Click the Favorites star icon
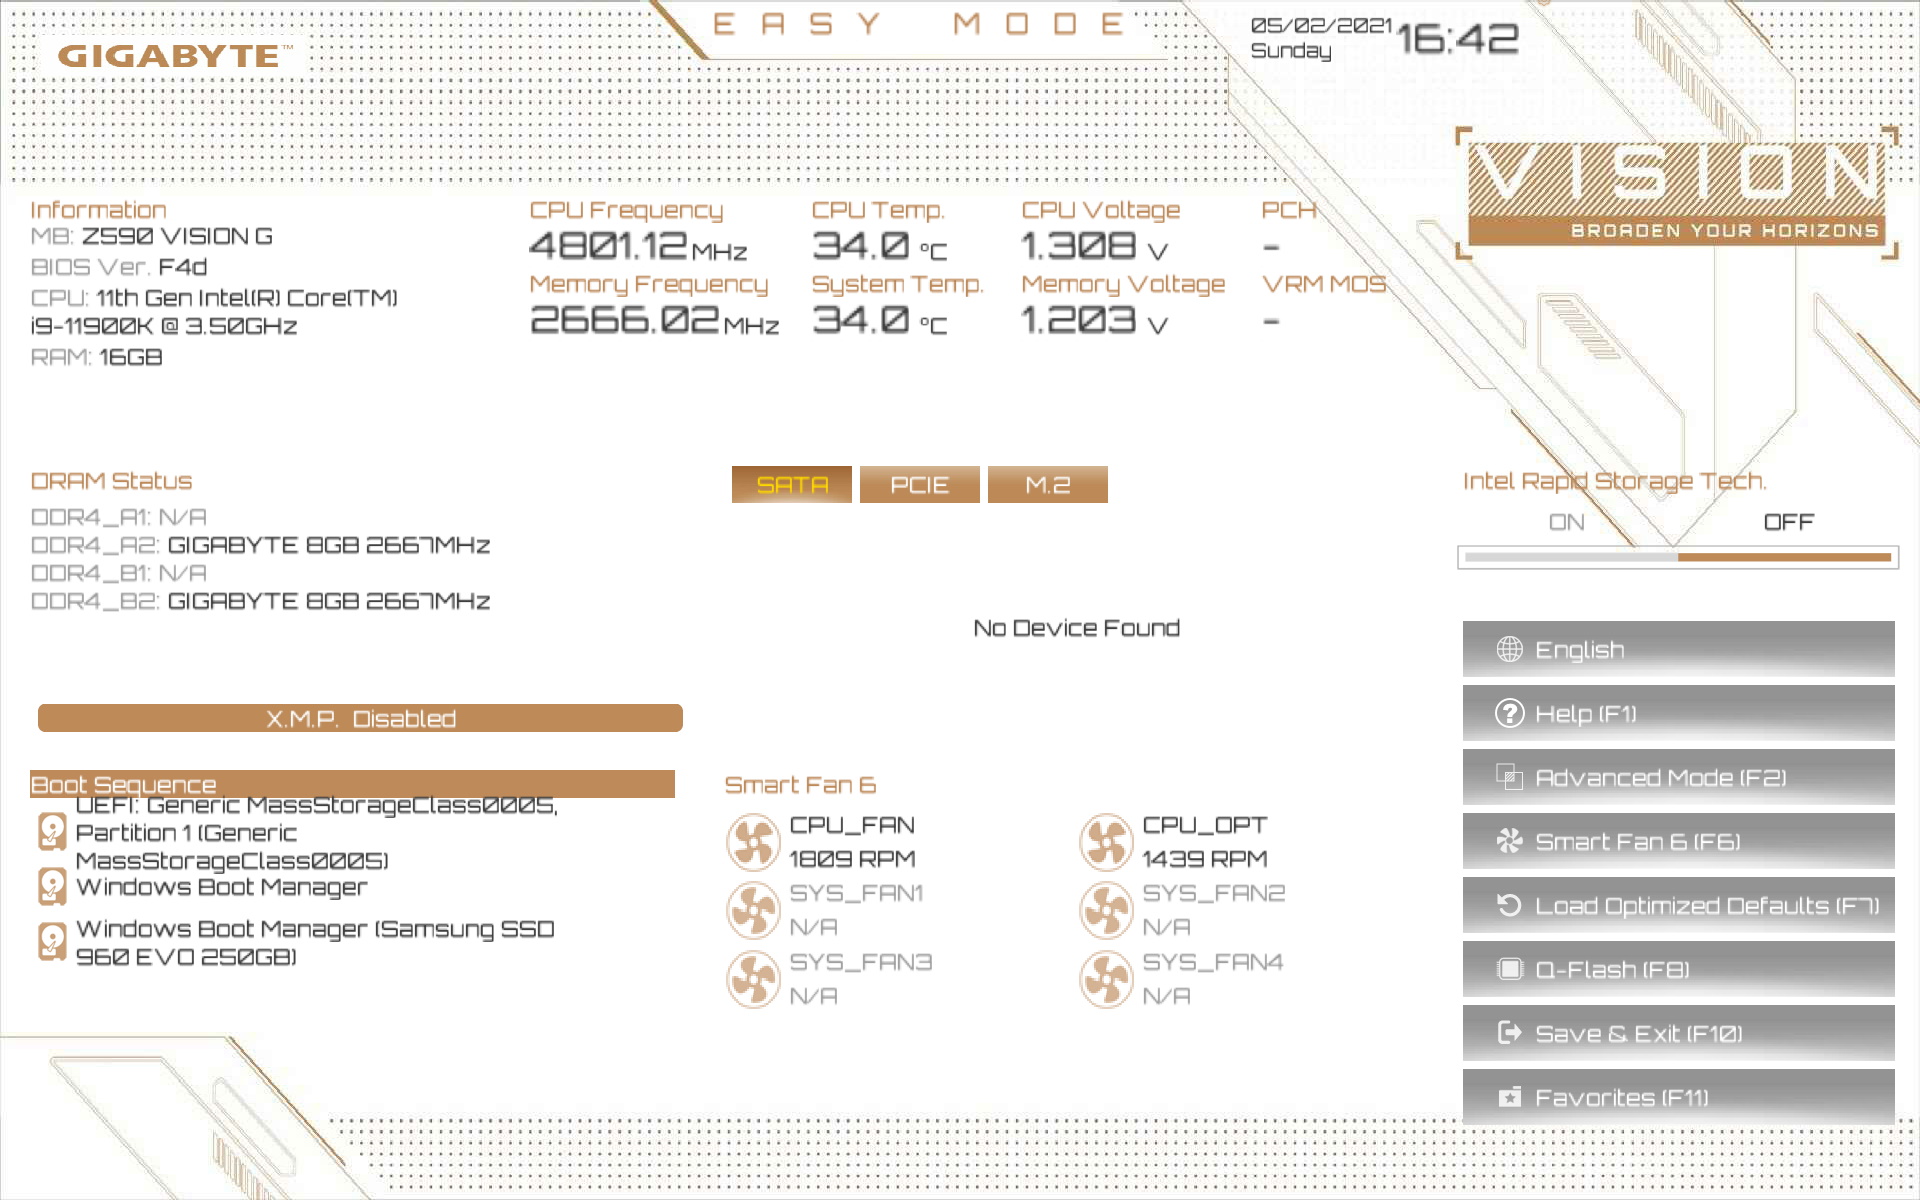Image resolution: width=1920 pixels, height=1200 pixels. tap(1509, 1097)
